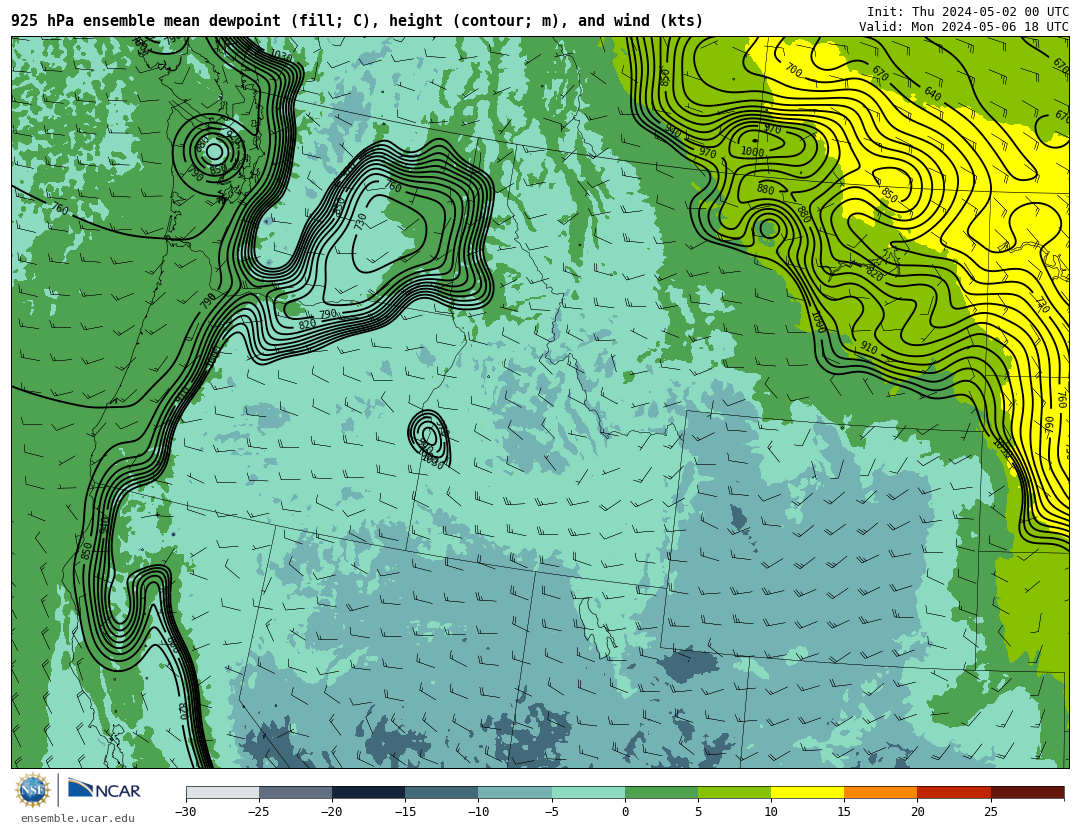Pick the dark teal -15 to -10 colorbar segment
1080x831 pixels.
coord(442,792)
